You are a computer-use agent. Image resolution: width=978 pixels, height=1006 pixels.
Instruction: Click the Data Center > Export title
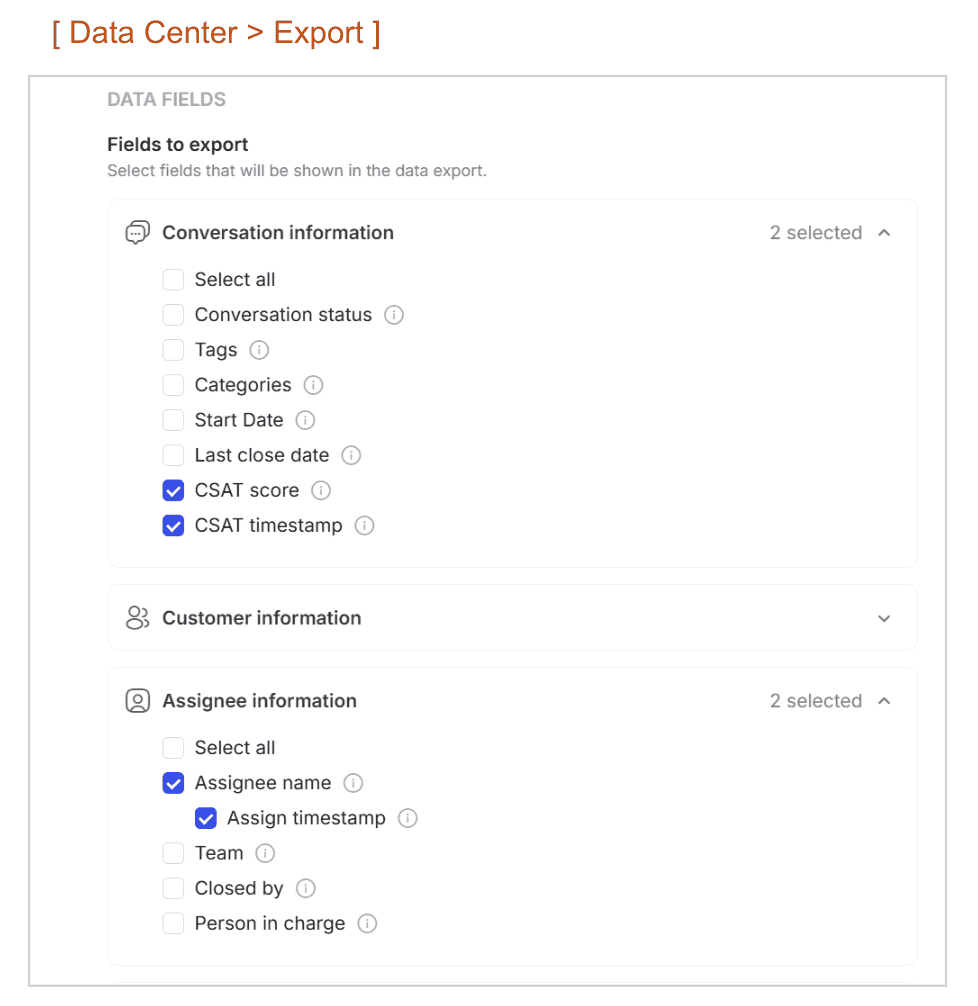[216, 33]
